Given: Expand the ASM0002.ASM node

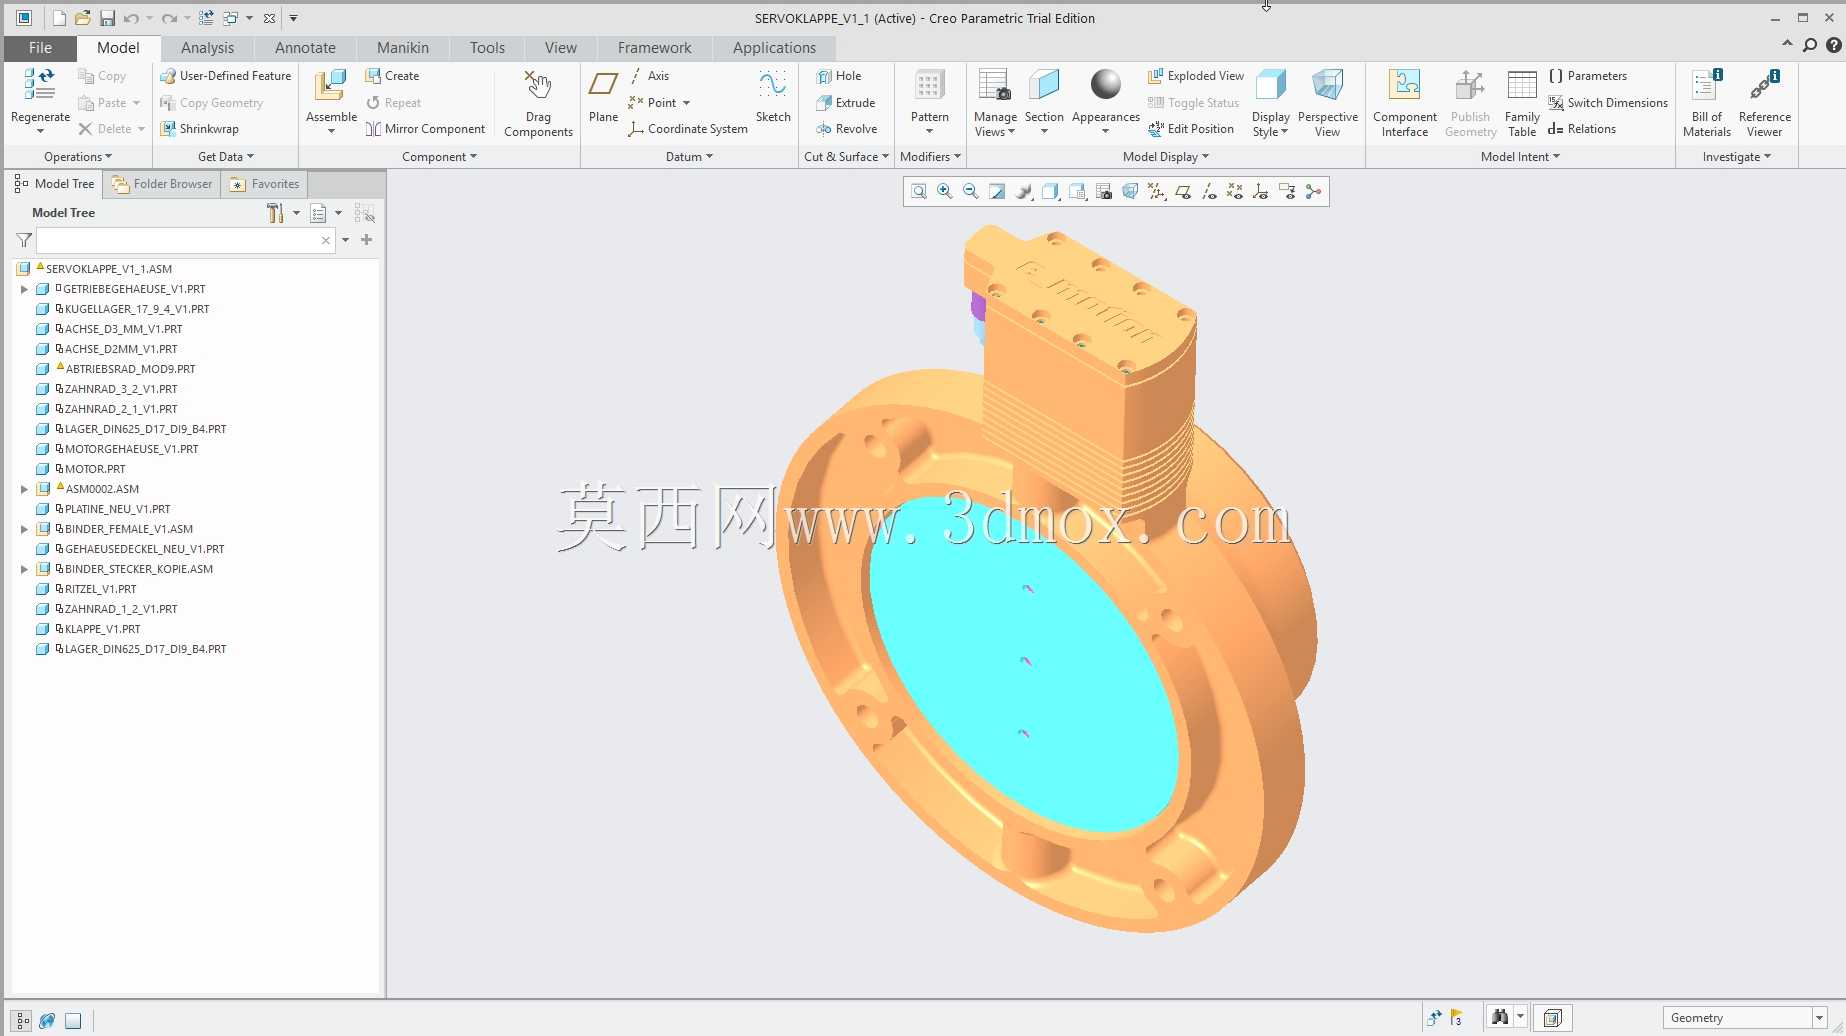Looking at the screenshot, I should click(x=24, y=489).
